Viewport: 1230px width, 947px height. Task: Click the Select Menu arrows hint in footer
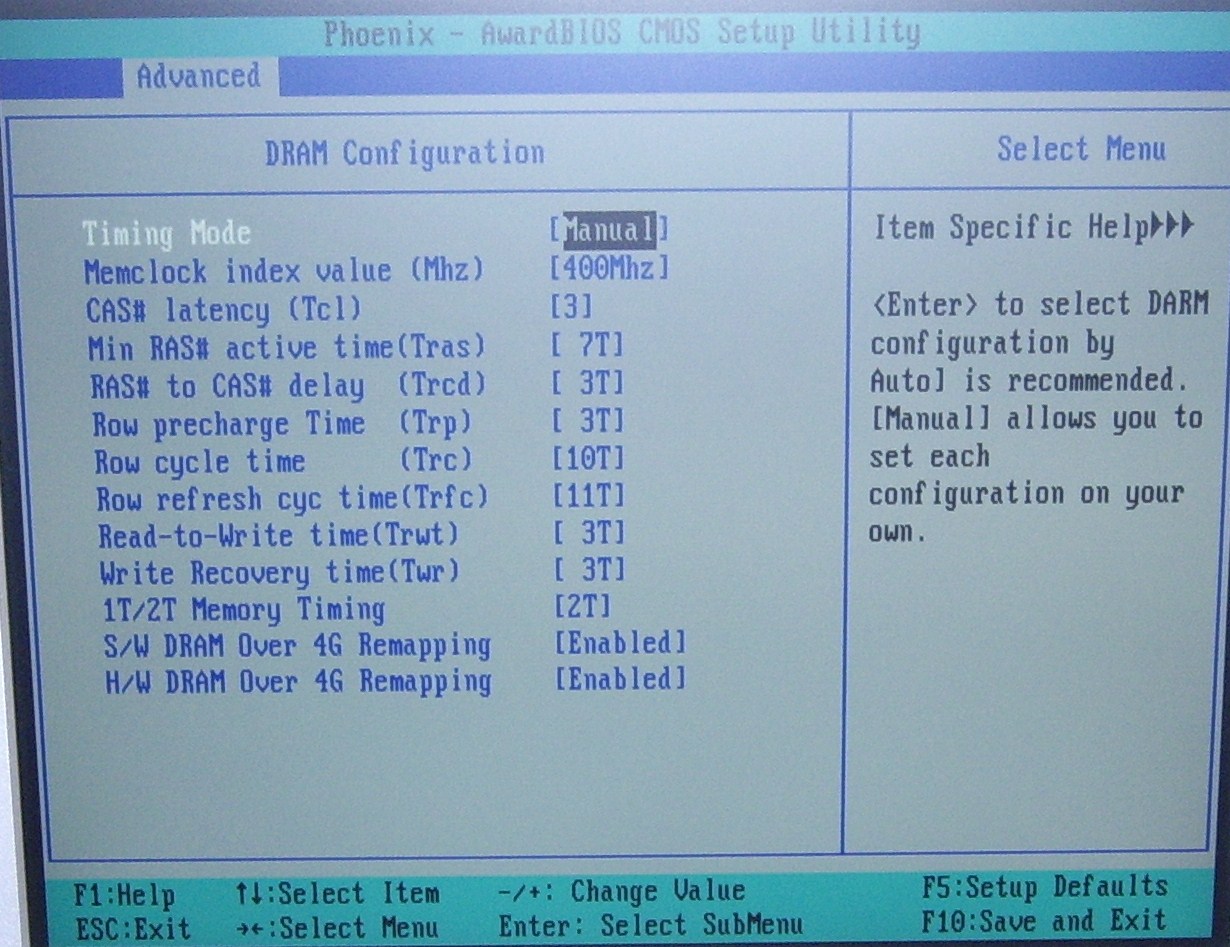(338, 927)
